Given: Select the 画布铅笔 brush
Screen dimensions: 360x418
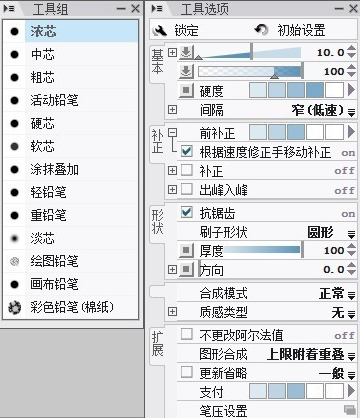Looking at the screenshot, I should click(71, 284).
